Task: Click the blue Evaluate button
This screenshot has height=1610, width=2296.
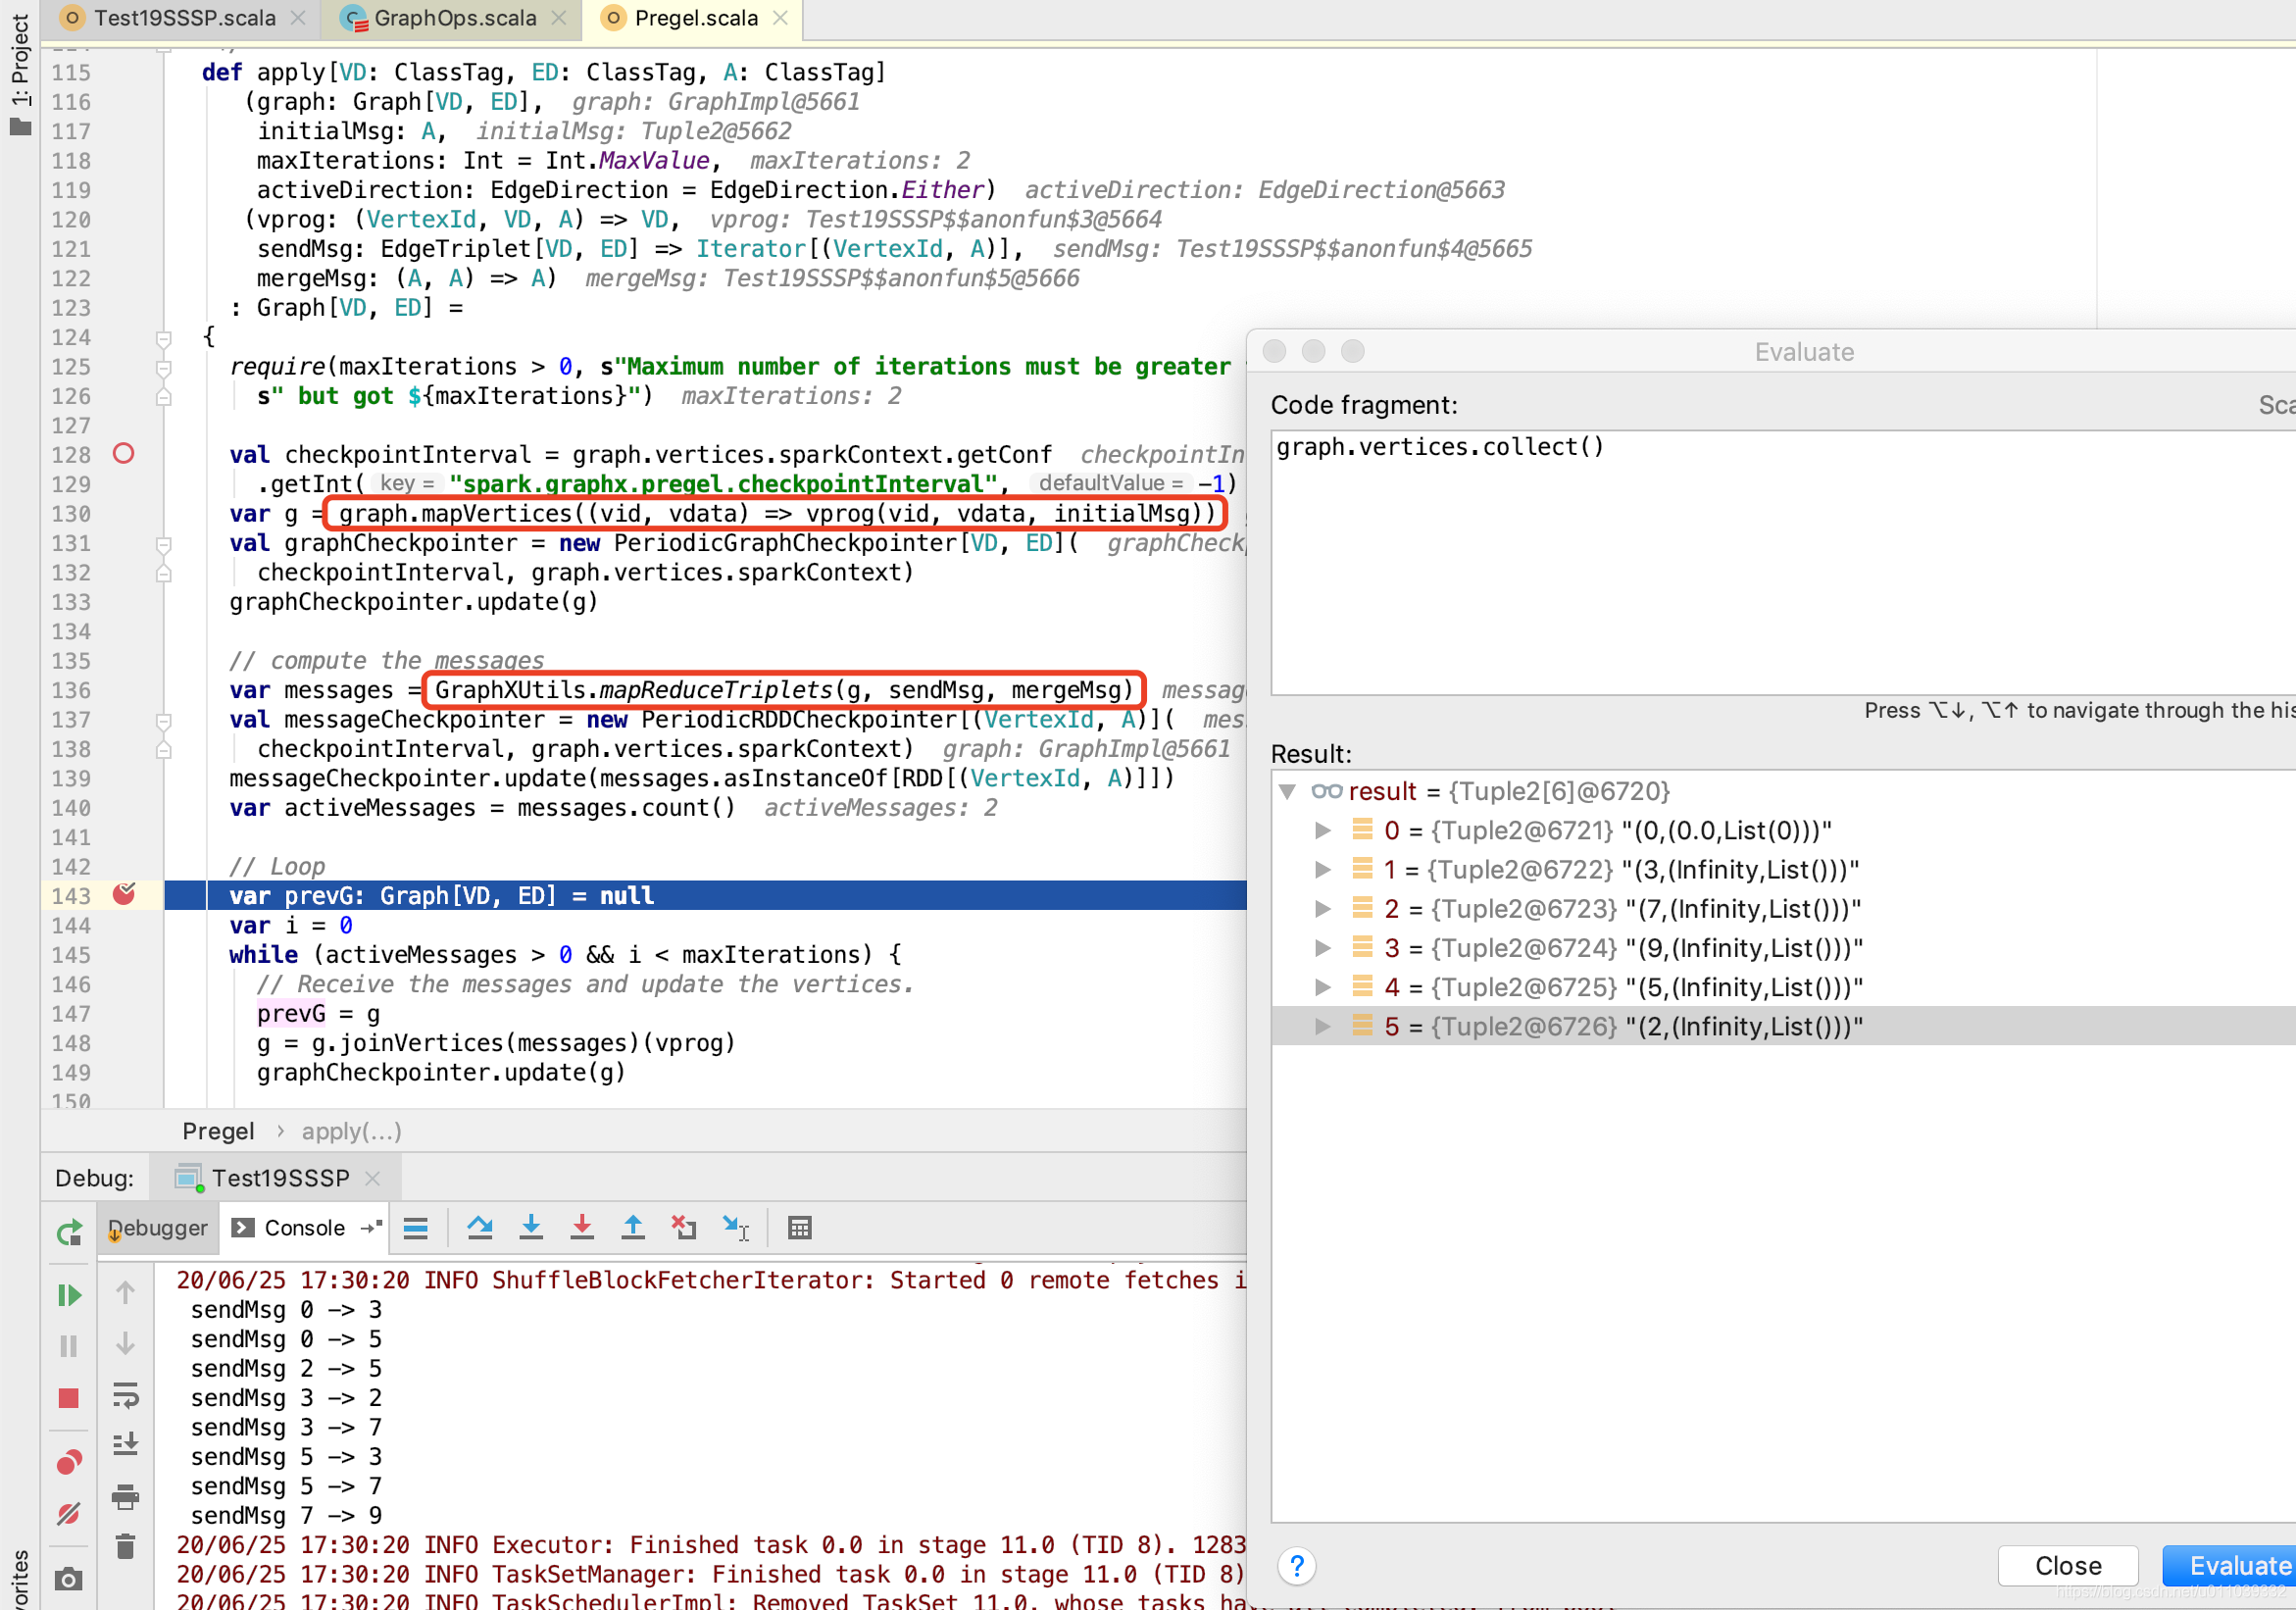Action: [2238, 1566]
